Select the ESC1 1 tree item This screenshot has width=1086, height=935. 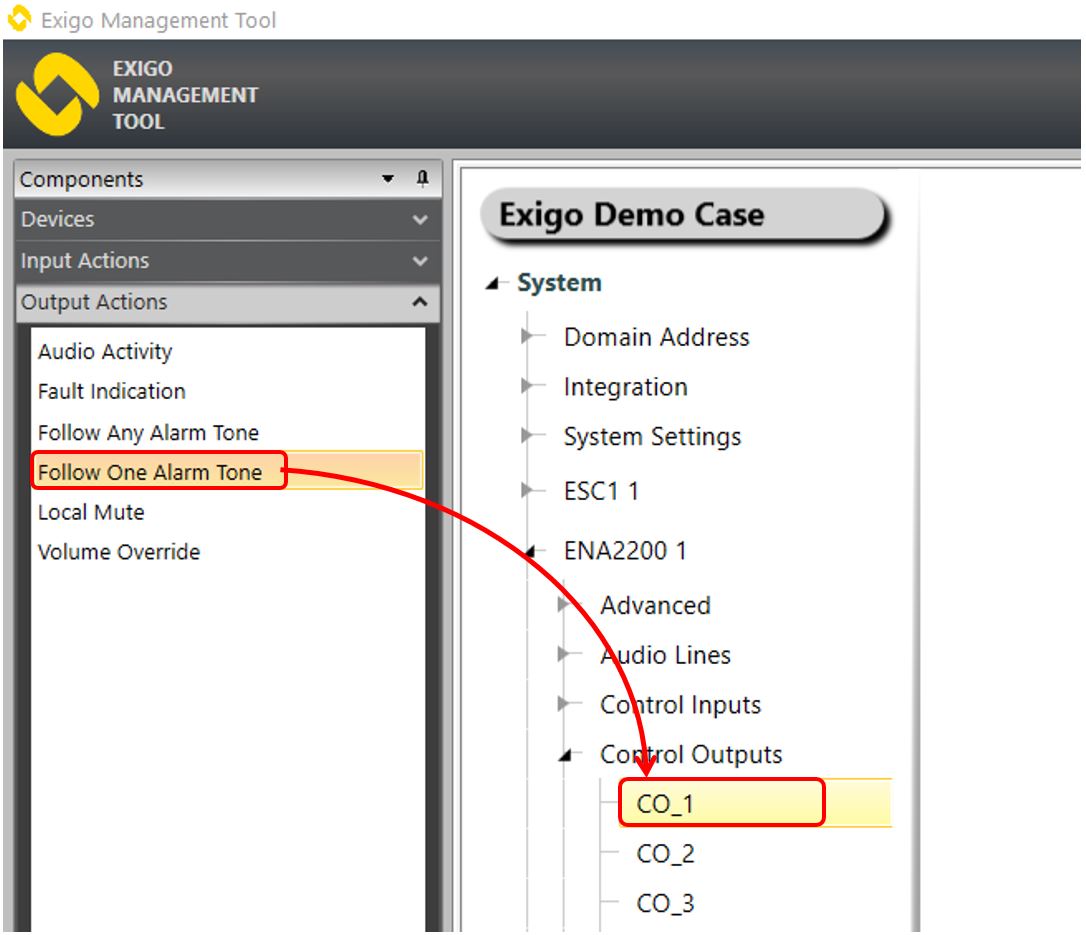click(601, 491)
